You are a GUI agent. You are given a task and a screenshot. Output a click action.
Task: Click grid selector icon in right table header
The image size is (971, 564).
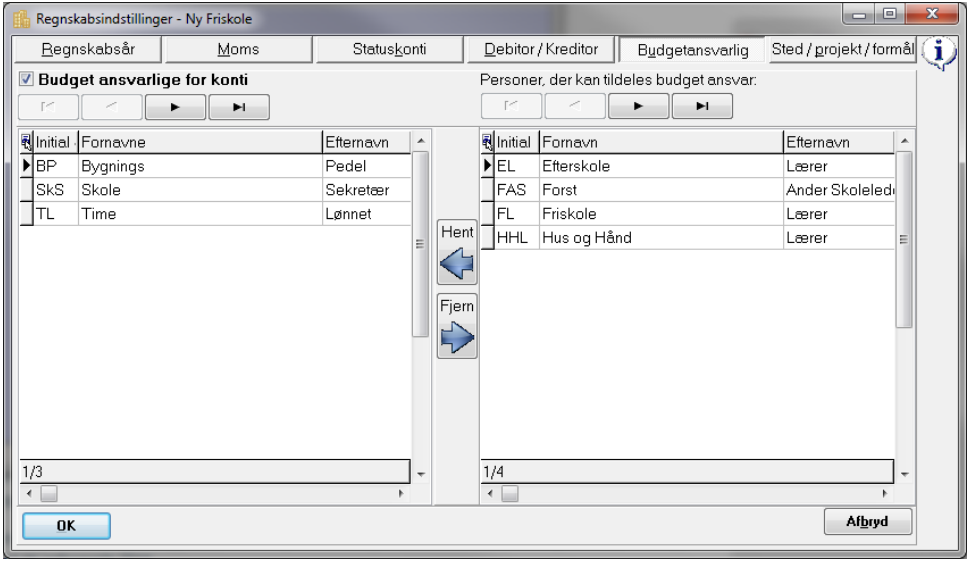487,142
